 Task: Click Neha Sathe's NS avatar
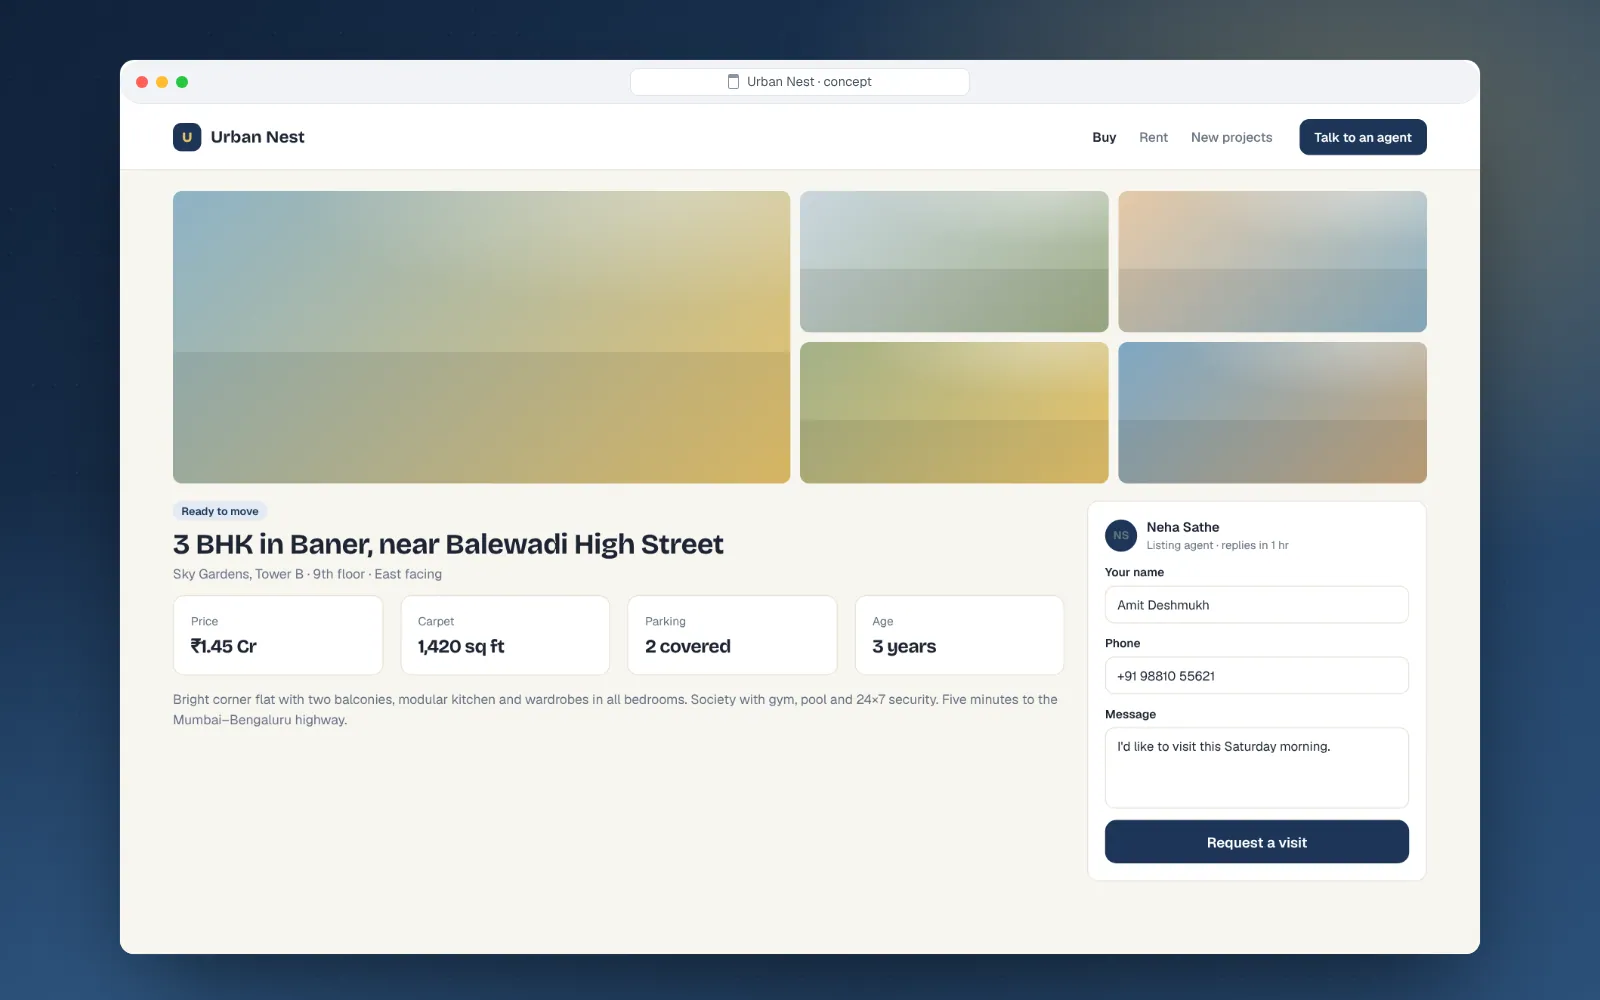coord(1121,535)
